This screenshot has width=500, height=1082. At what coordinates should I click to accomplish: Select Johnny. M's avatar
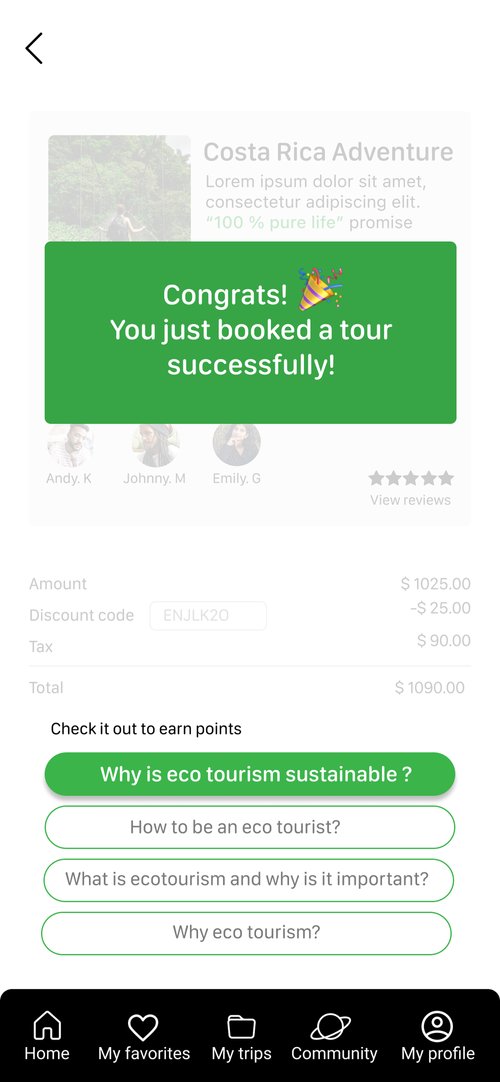point(156,445)
